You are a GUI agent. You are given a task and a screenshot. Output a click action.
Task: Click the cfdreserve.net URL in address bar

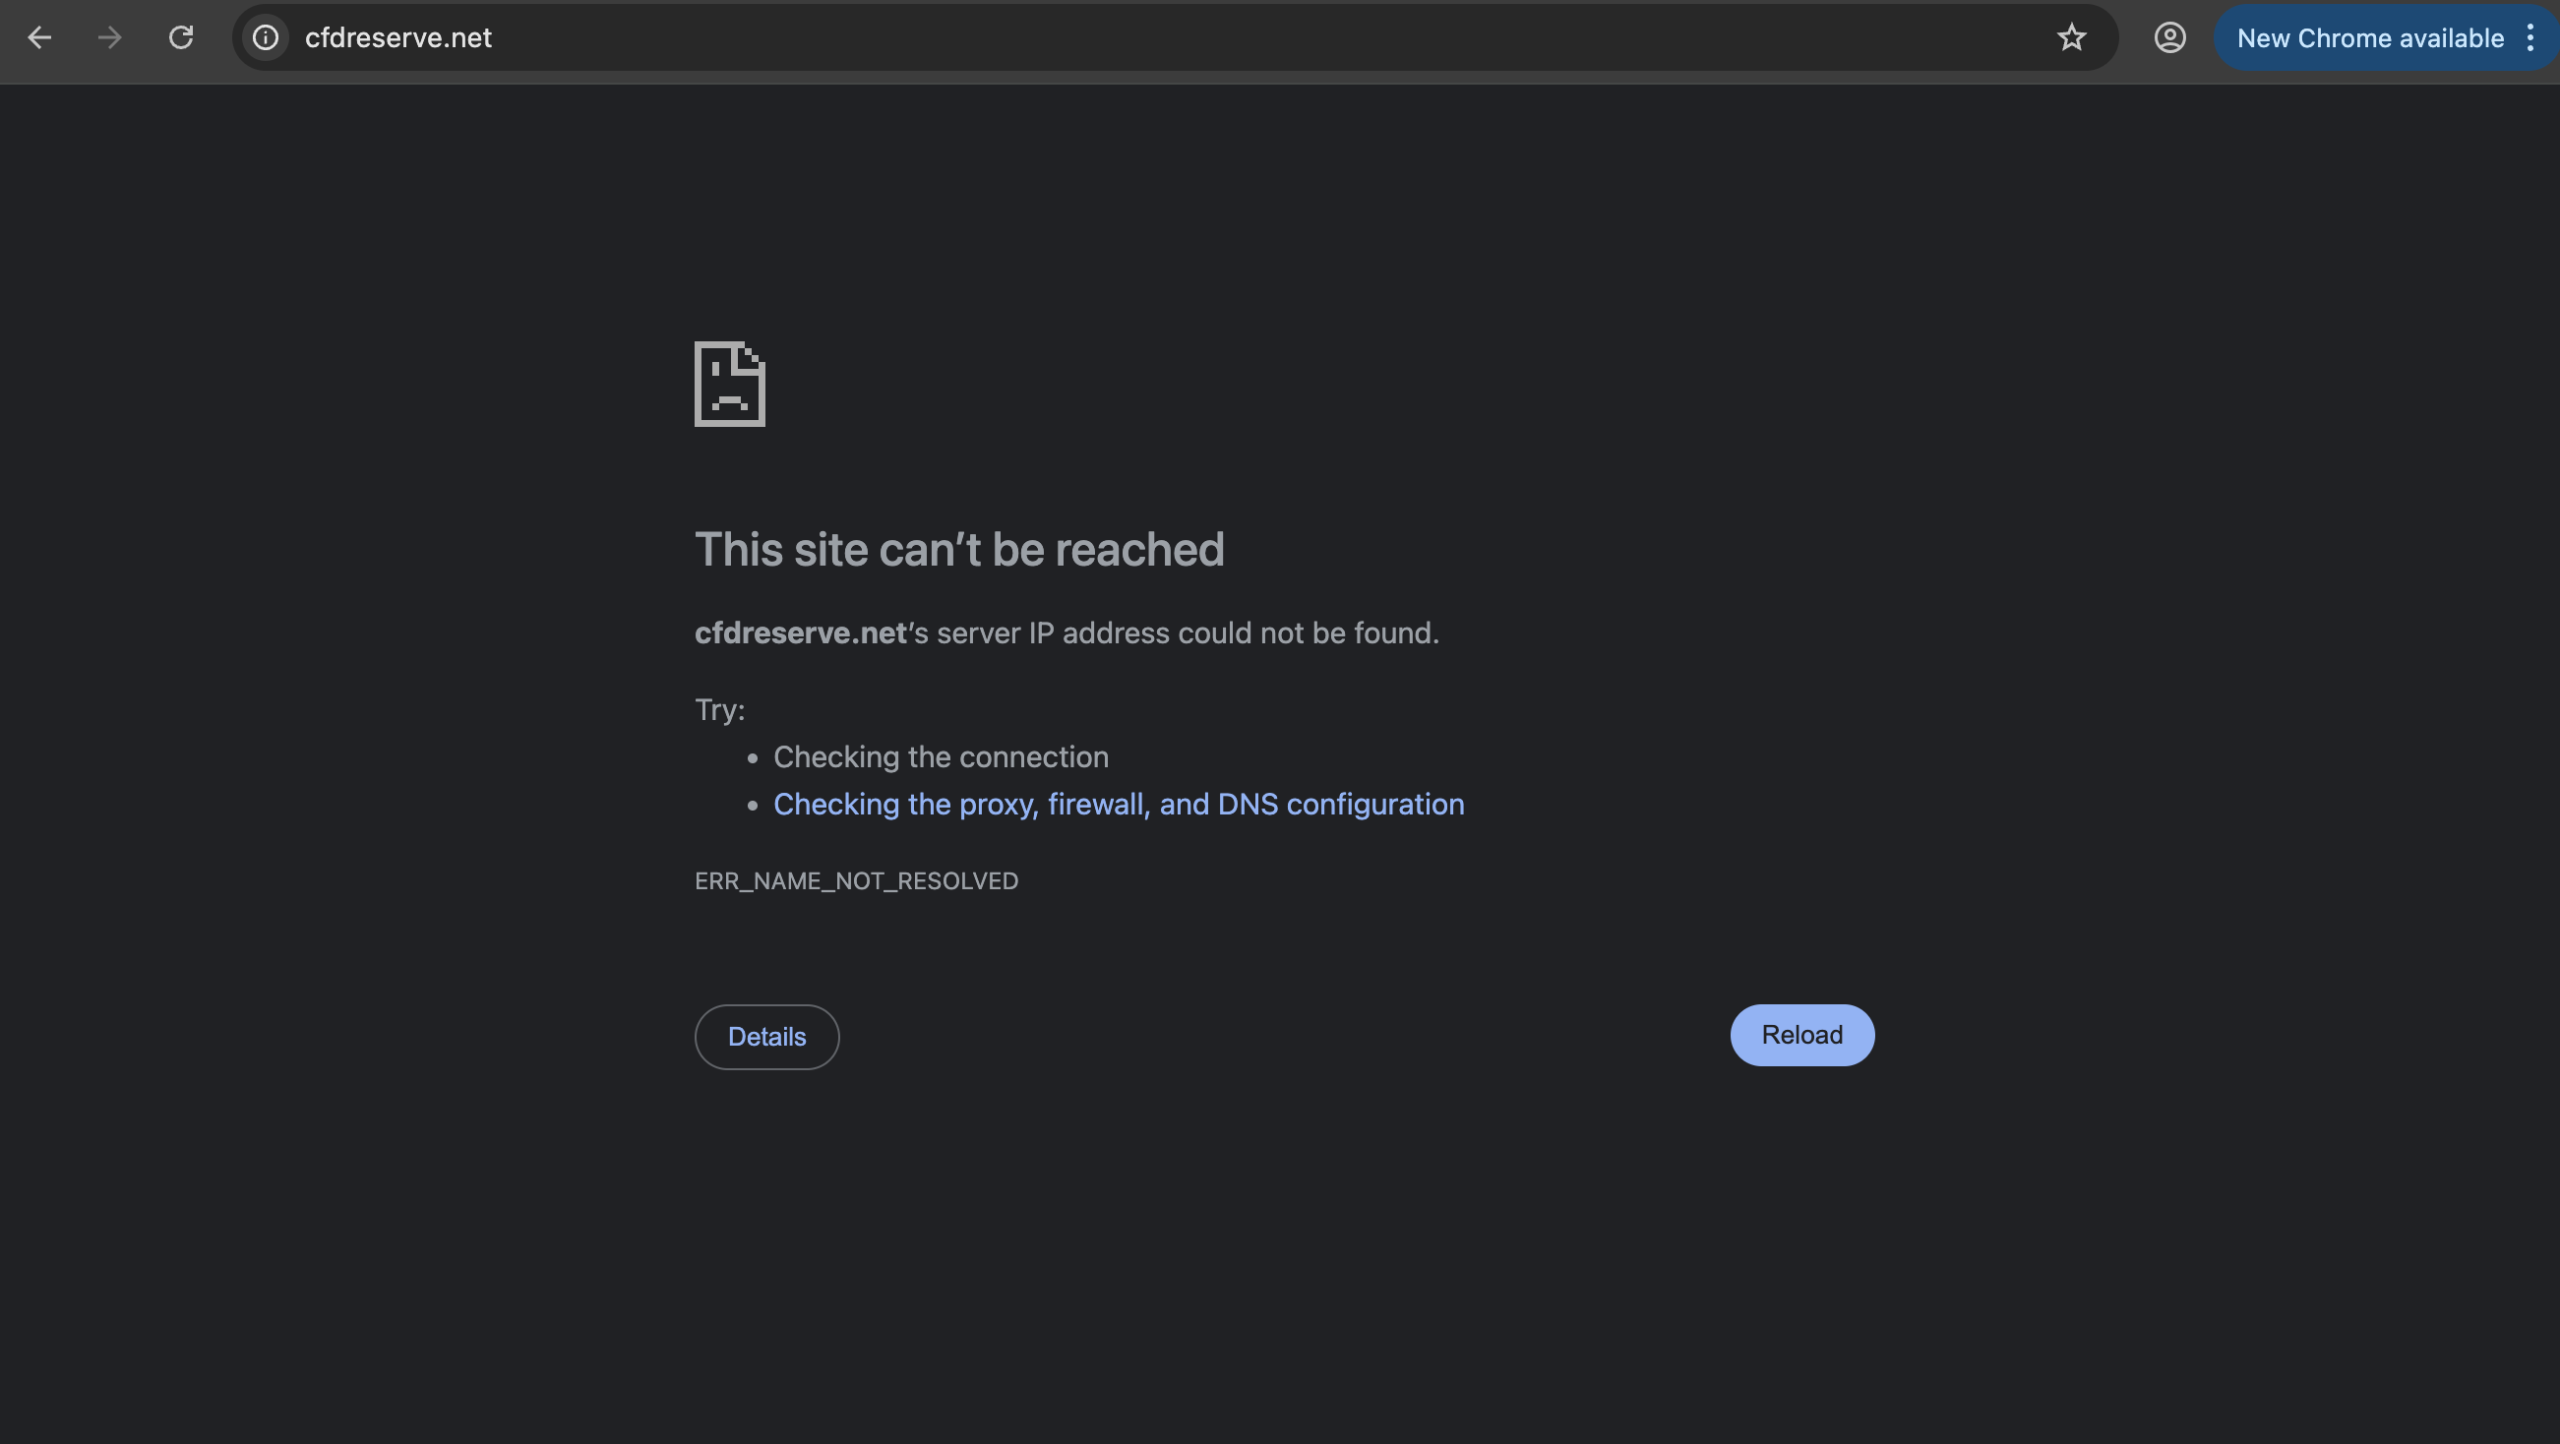tap(398, 38)
